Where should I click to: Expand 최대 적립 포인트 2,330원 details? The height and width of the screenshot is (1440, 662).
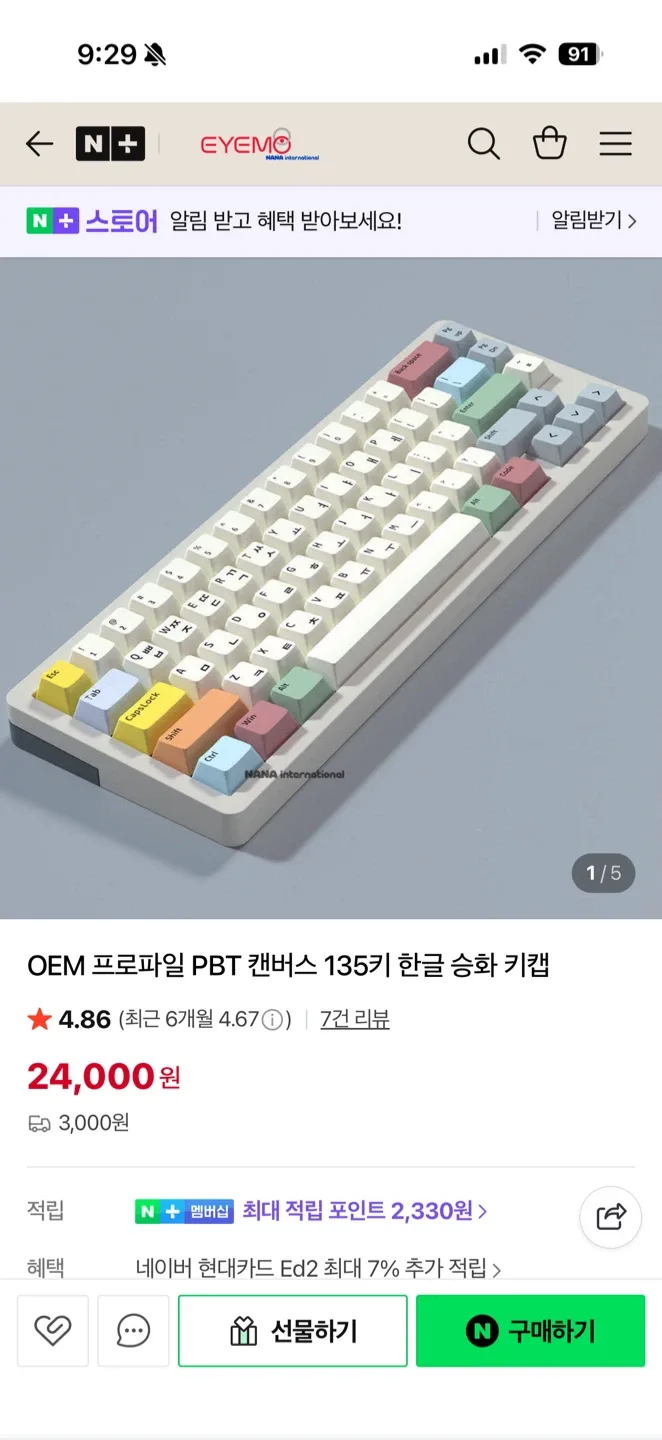click(x=365, y=1211)
